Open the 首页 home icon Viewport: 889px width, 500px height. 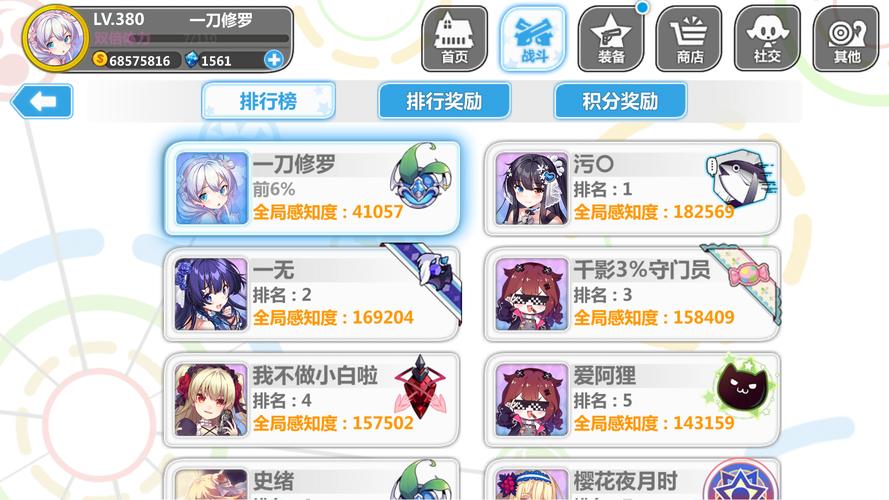pyautogui.click(x=454, y=39)
